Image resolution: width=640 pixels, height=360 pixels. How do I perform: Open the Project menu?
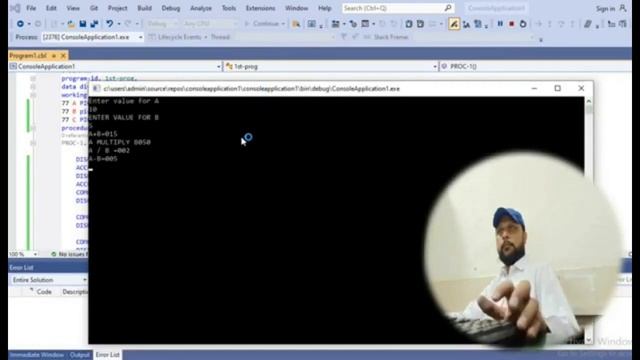tap(118, 8)
